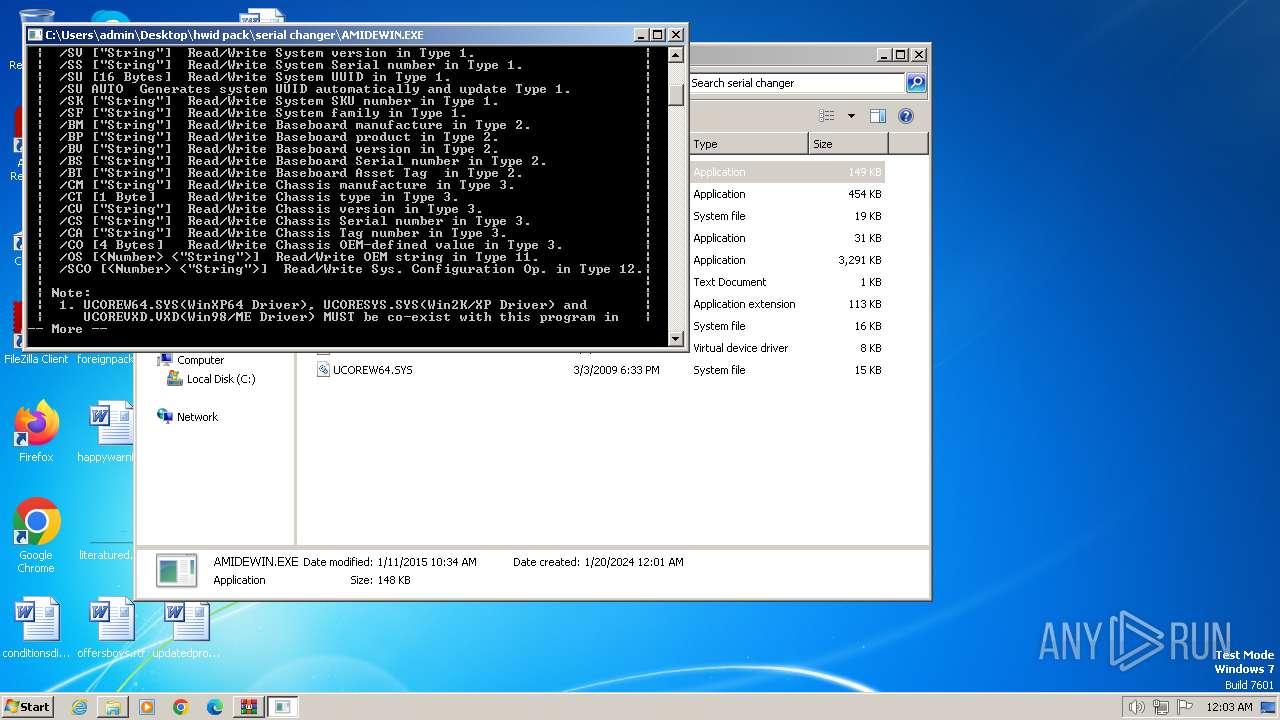Launch Internet Explorer from the taskbar
Image resolution: width=1280 pixels, height=720 pixels.
pos(79,707)
